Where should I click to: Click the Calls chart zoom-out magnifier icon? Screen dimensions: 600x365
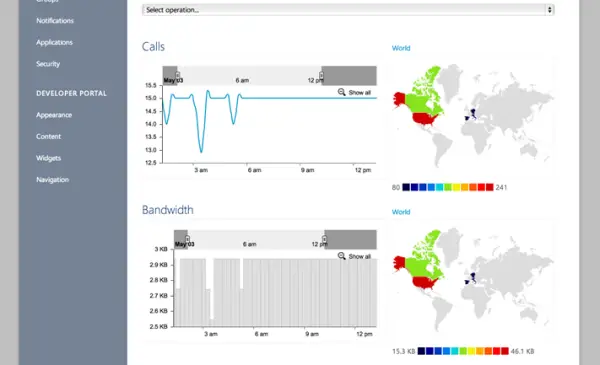[x=342, y=92]
